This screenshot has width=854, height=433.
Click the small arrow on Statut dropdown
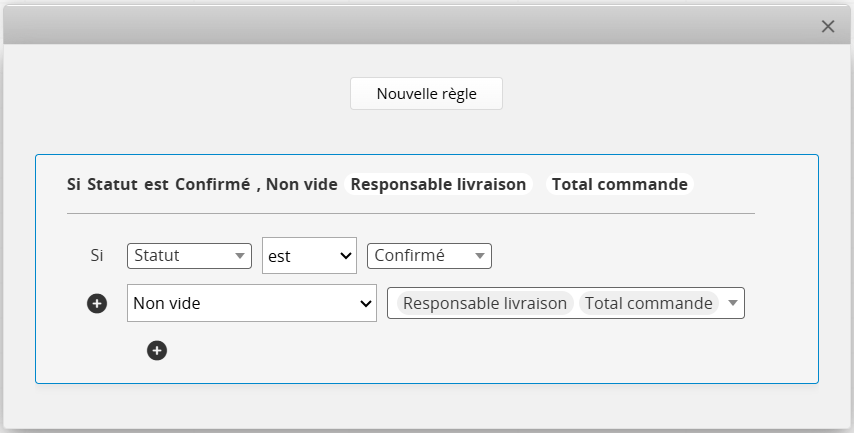pyautogui.click(x=240, y=256)
